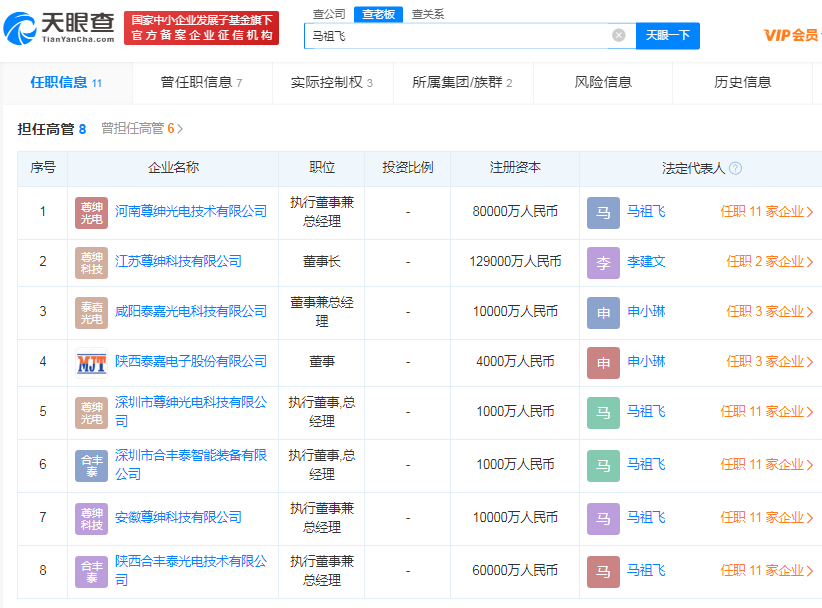Open the 风险信息 tab
Image resolution: width=822 pixels, height=608 pixels.
coord(603,83)
